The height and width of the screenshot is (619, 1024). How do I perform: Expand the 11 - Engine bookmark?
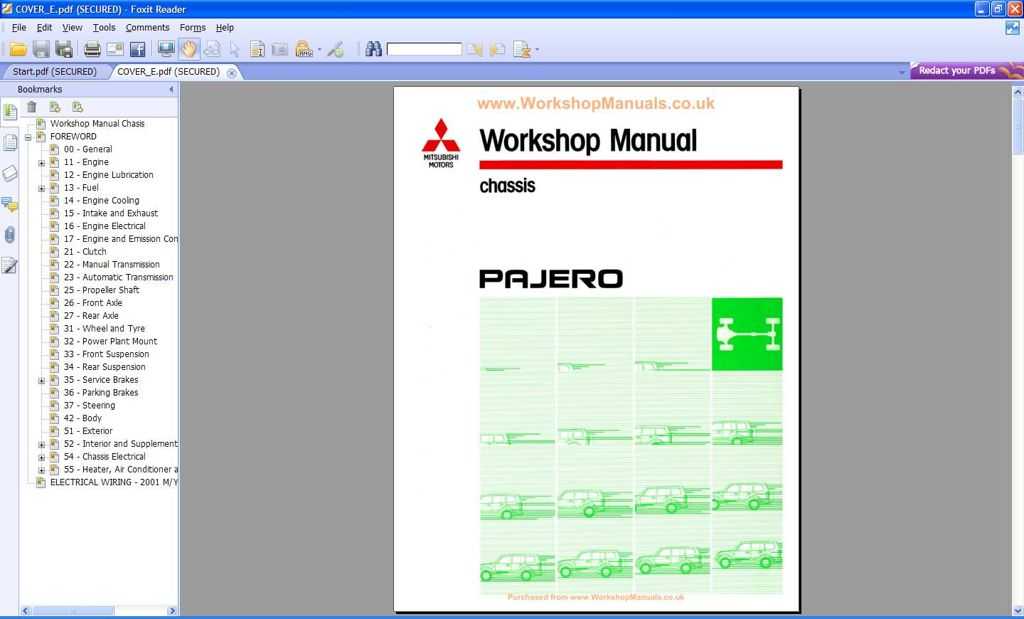click(x=42, y=163)
